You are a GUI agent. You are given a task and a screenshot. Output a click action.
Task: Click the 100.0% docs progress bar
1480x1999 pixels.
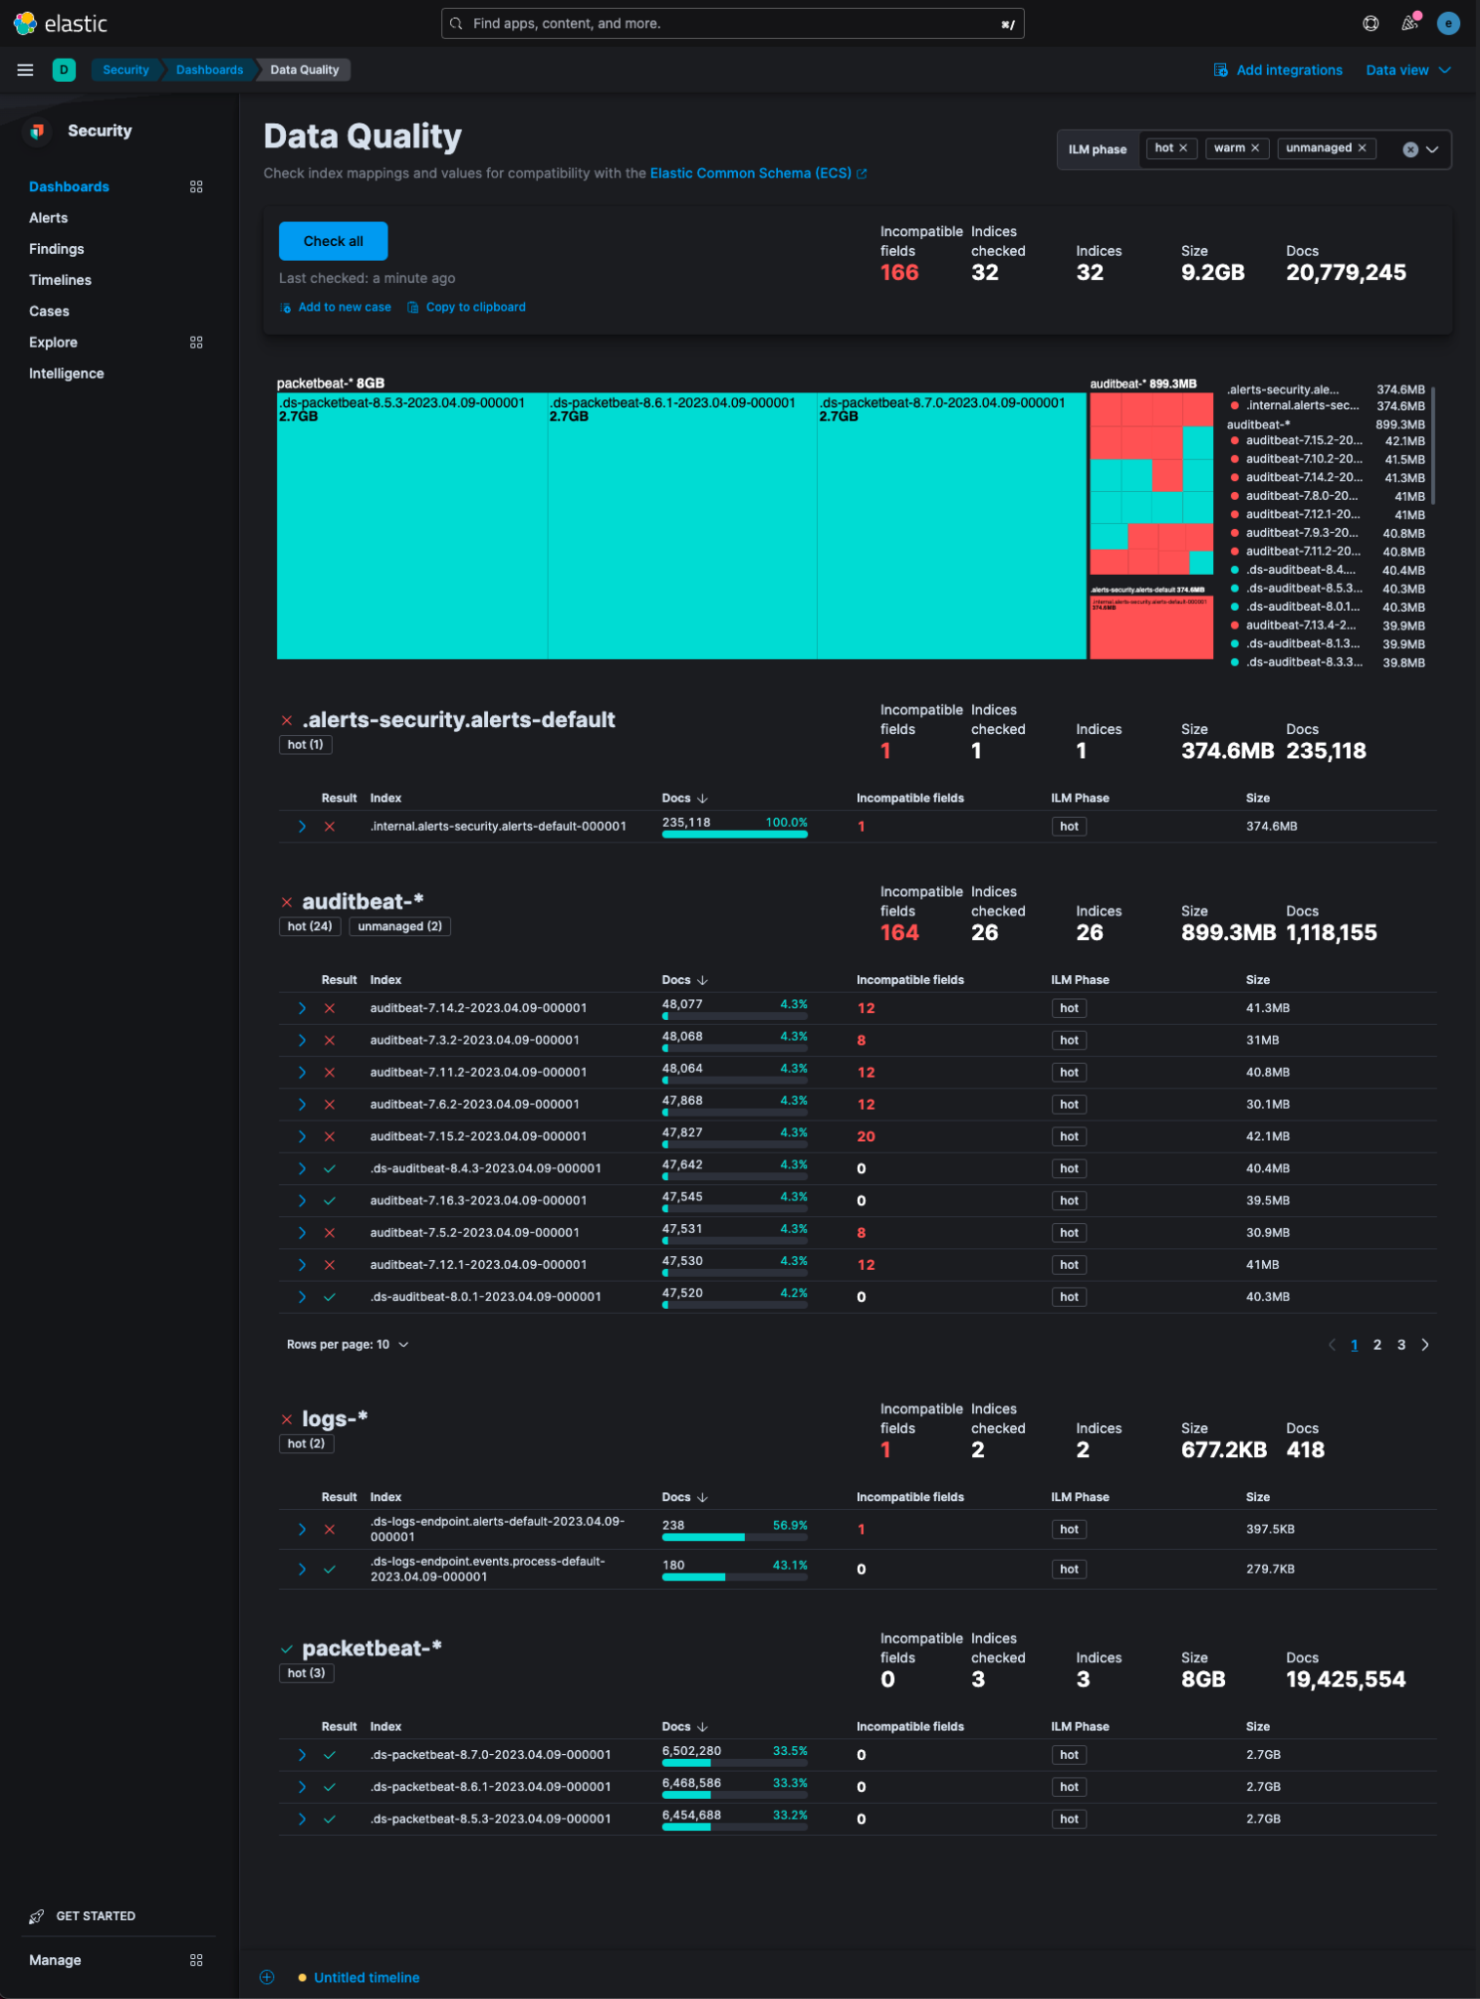coord(734,834)
